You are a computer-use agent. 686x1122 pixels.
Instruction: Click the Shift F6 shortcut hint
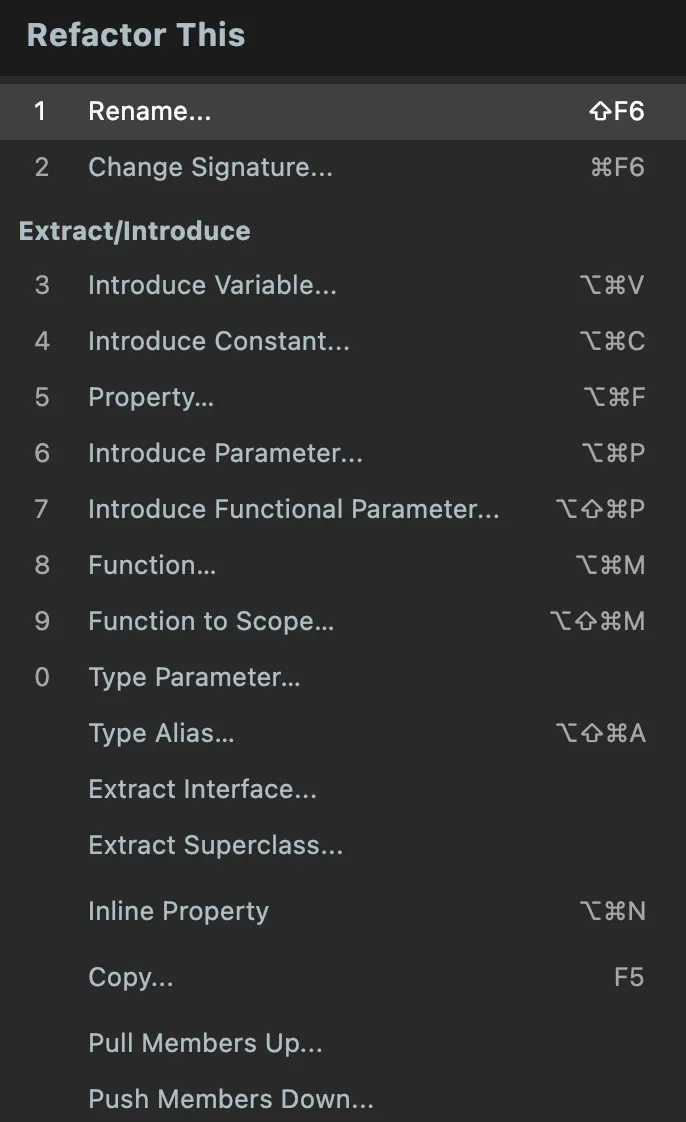click(x=617, y=111)
